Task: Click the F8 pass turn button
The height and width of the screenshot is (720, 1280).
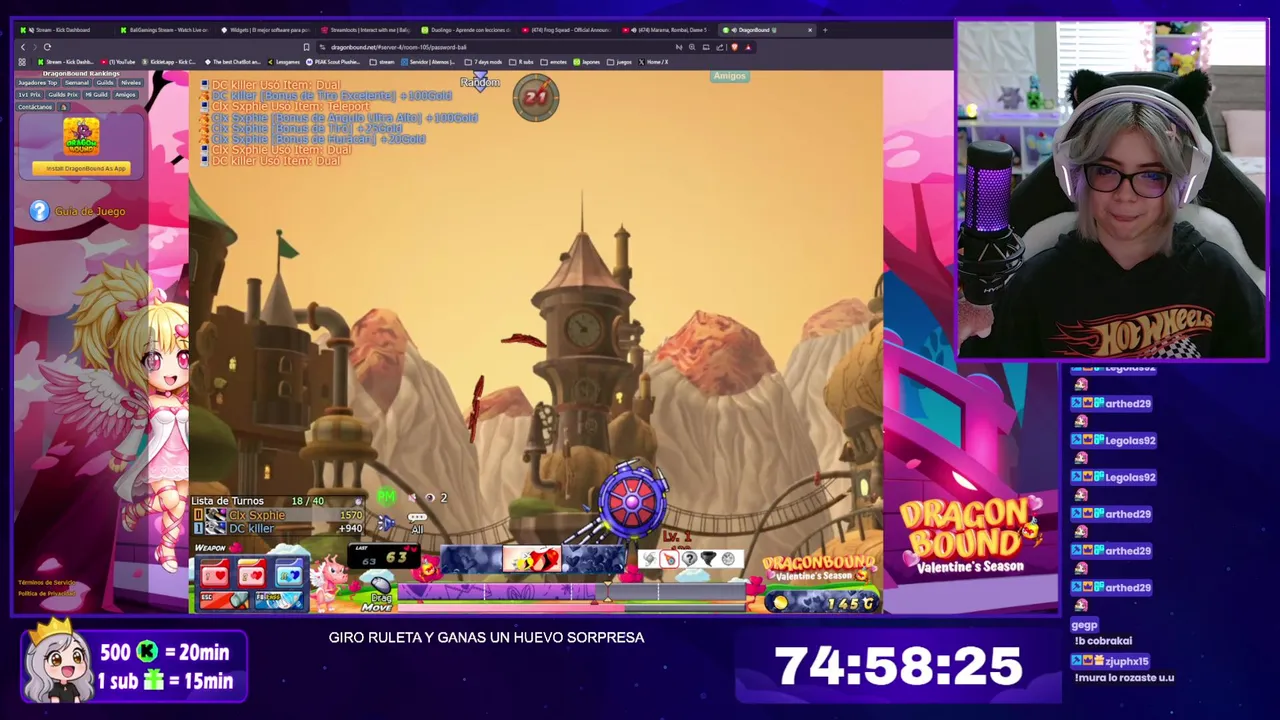Action: tap(279, 600)
